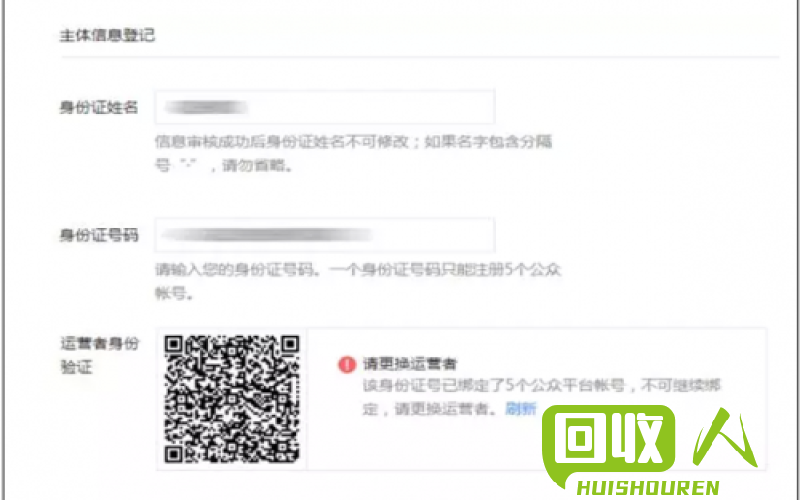
Task: Click the QR code's top-right finder square
Action: pos(290,344)
